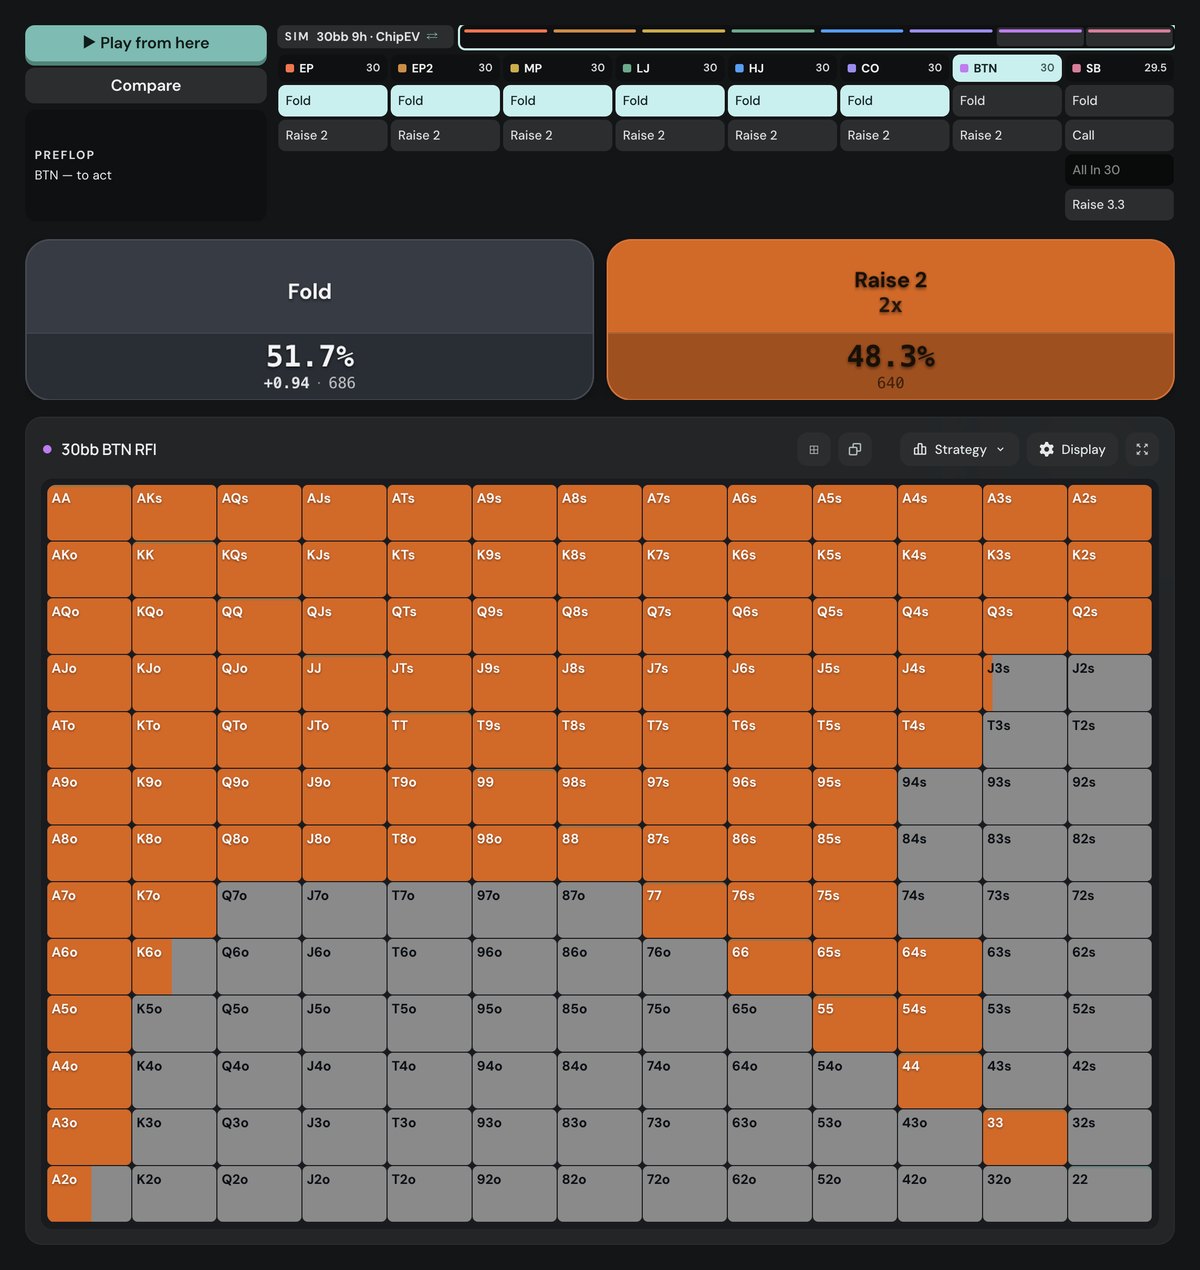Select the MP position tab

tap(557, 68)
